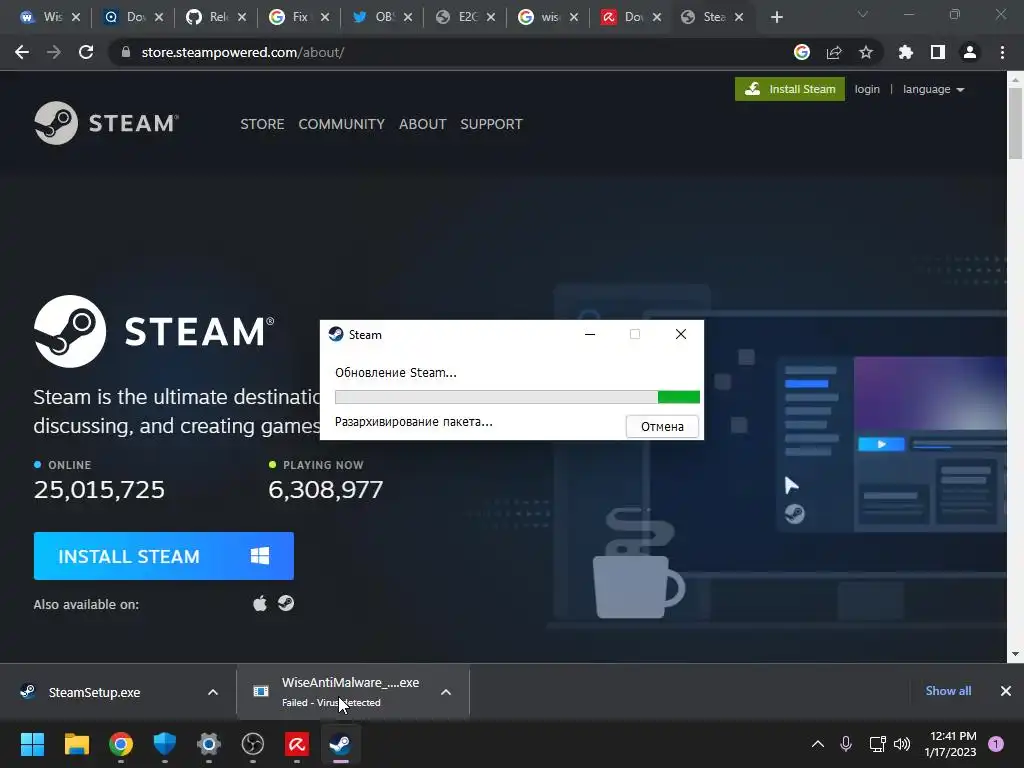
Task: Open the Chrome profile avatar
Action: click(x=970, y=52)
